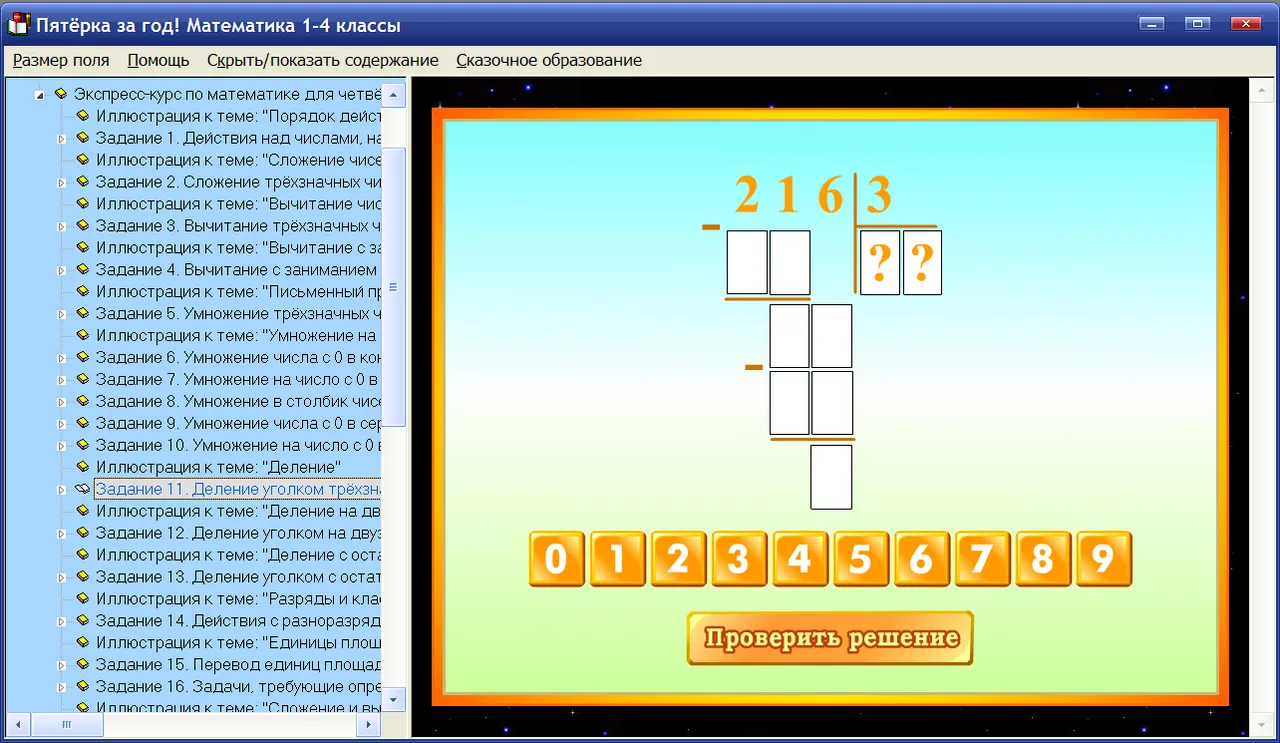Click the icon of Иллюстрация "Разряды и клас" row
Image resolution: width=1280 pixels, height=743 pixels.
[83, 599]
